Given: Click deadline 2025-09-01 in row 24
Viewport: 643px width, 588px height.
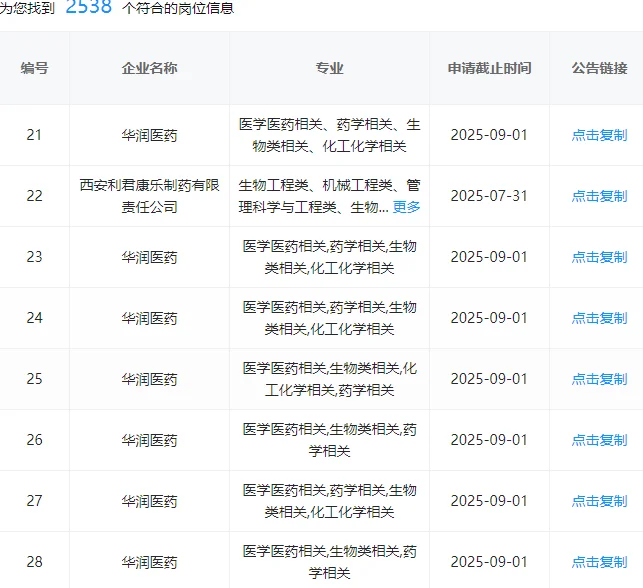Looking at the screenshot, I should 489,318.
